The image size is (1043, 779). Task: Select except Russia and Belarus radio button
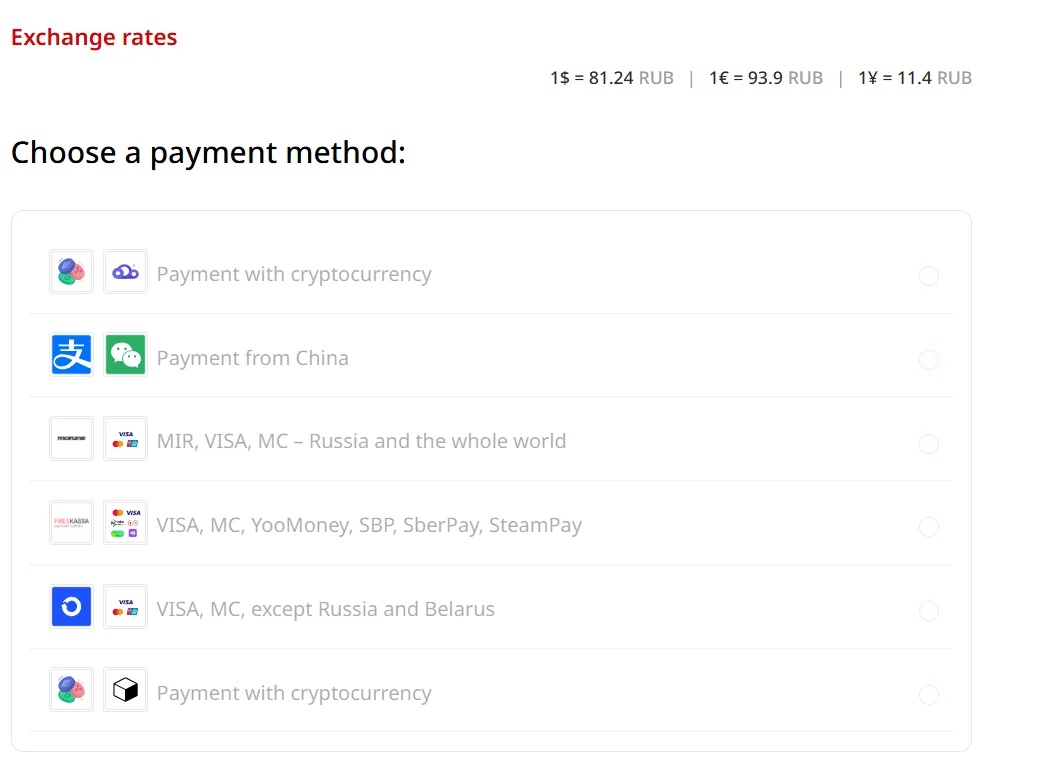click(x=929, y=611)
